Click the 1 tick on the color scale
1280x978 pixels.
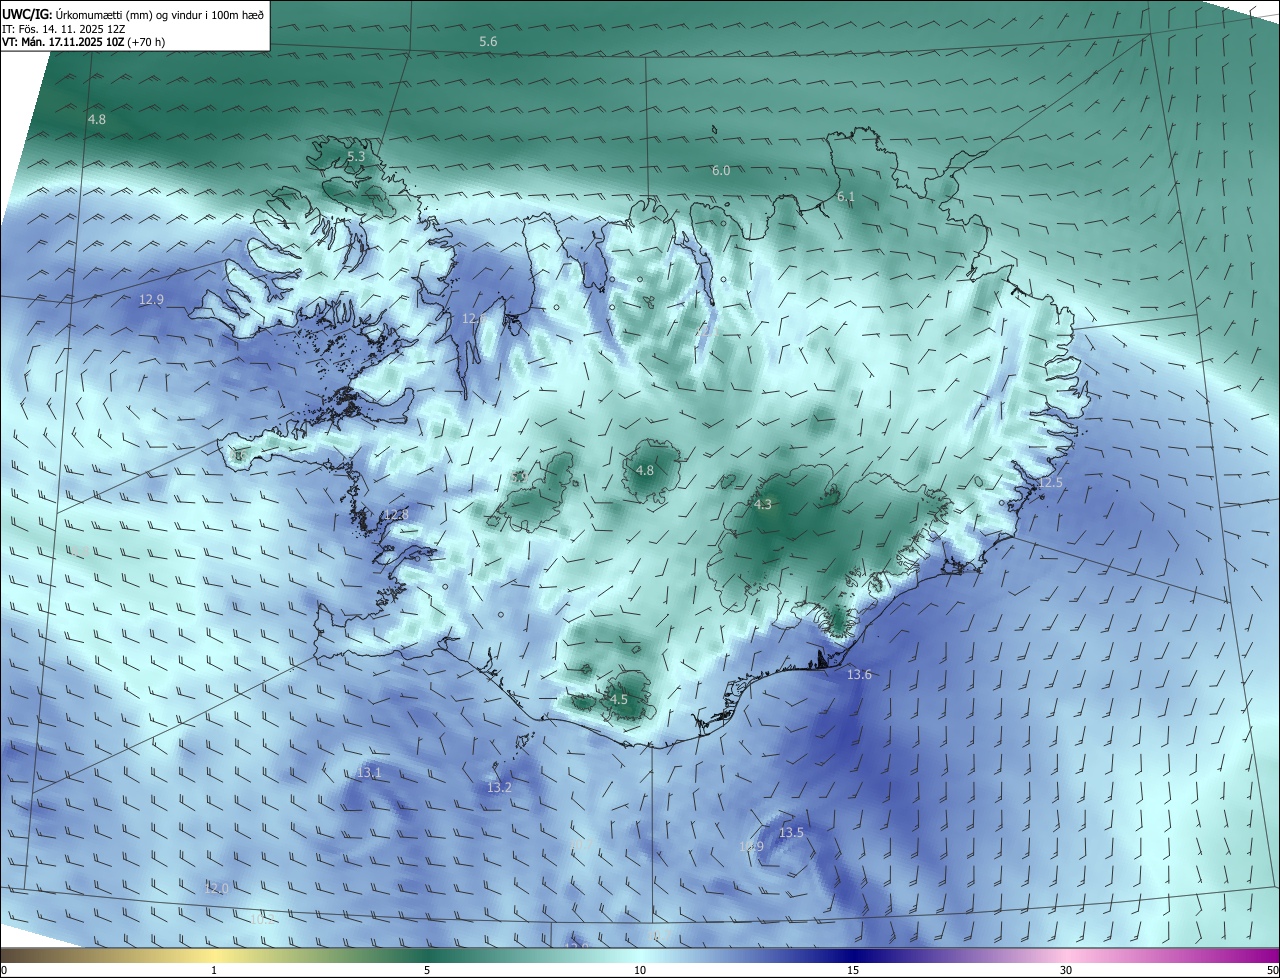(214, 970)
